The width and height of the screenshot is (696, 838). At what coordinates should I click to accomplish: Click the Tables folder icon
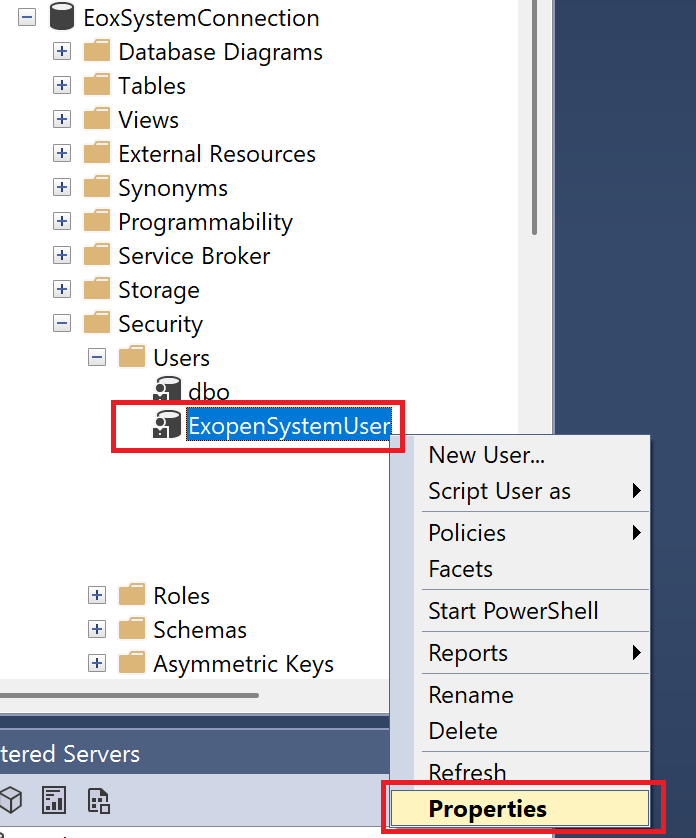click(97, 86)
